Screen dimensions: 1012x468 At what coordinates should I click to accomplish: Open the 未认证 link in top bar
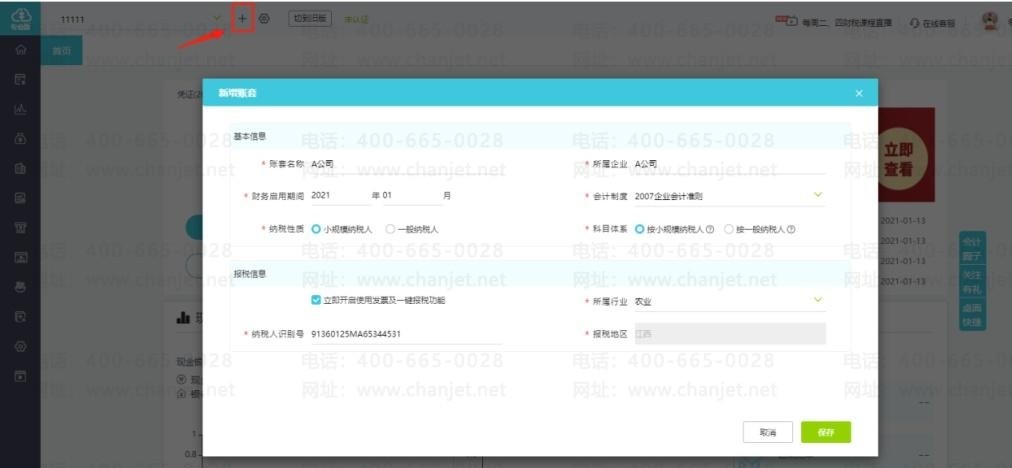tap(356, 19)
